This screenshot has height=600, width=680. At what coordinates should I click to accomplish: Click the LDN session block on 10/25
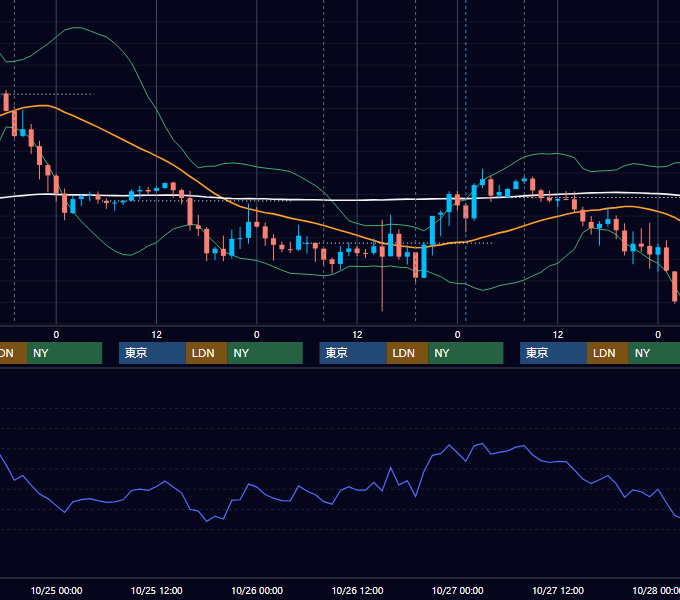coord(206,353)
